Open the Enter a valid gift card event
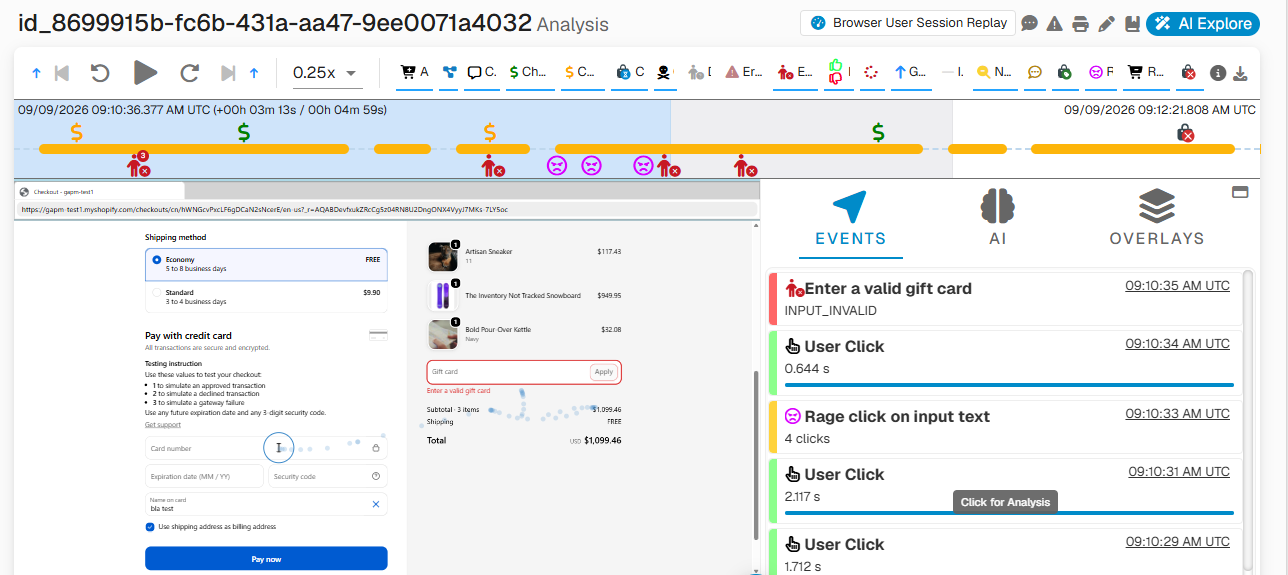Screen dimensions: 1288x575 1004,298
